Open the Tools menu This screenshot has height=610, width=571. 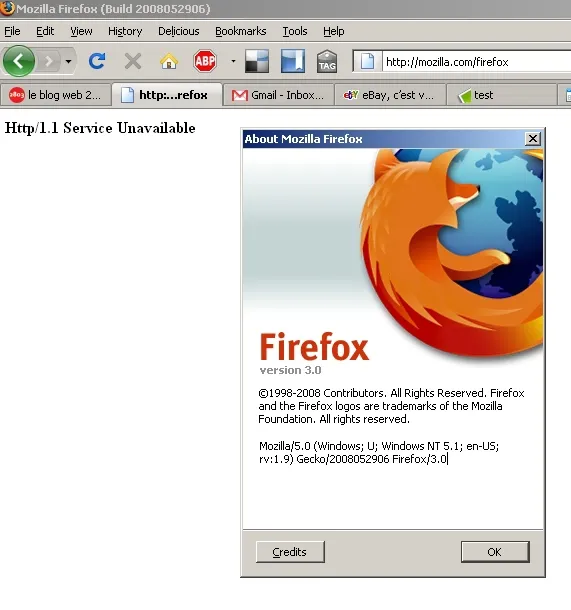click(x=295, y=31)
